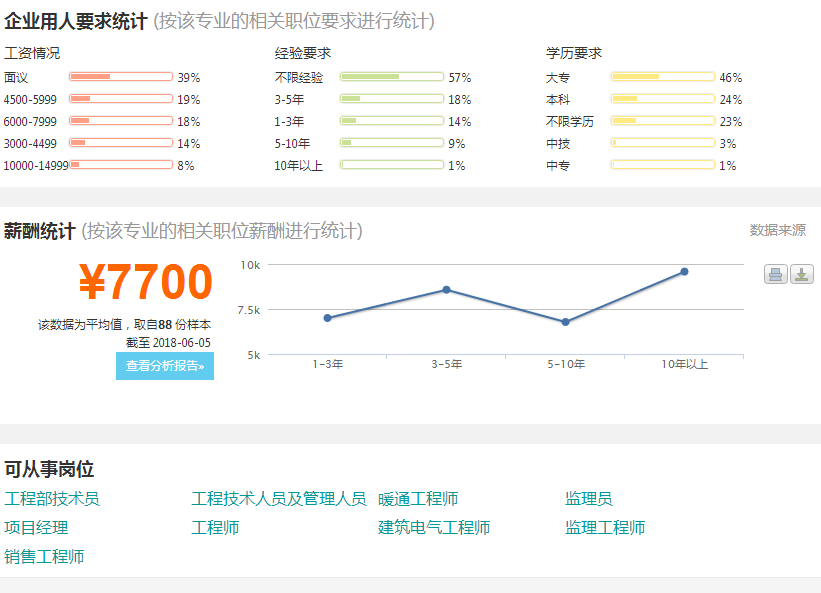The width and height of the screenshot is (821, 593).
Task: Click the 3000-4499 salary bar
Action: tap(121, 143)
